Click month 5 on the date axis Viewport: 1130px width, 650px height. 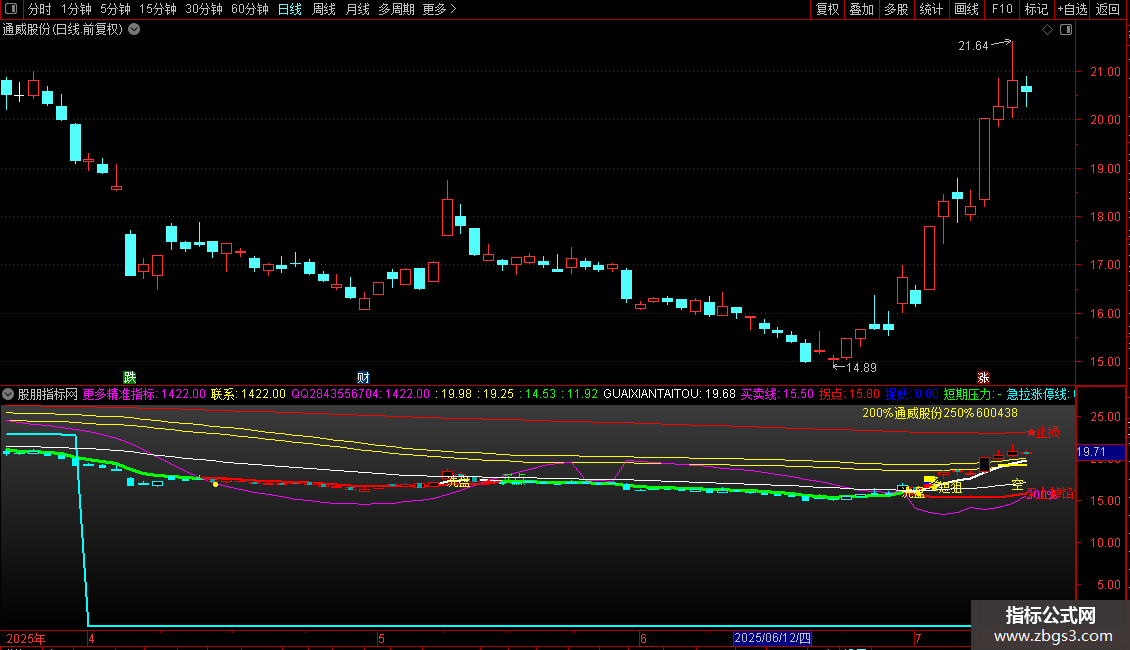tap(381, 638)
